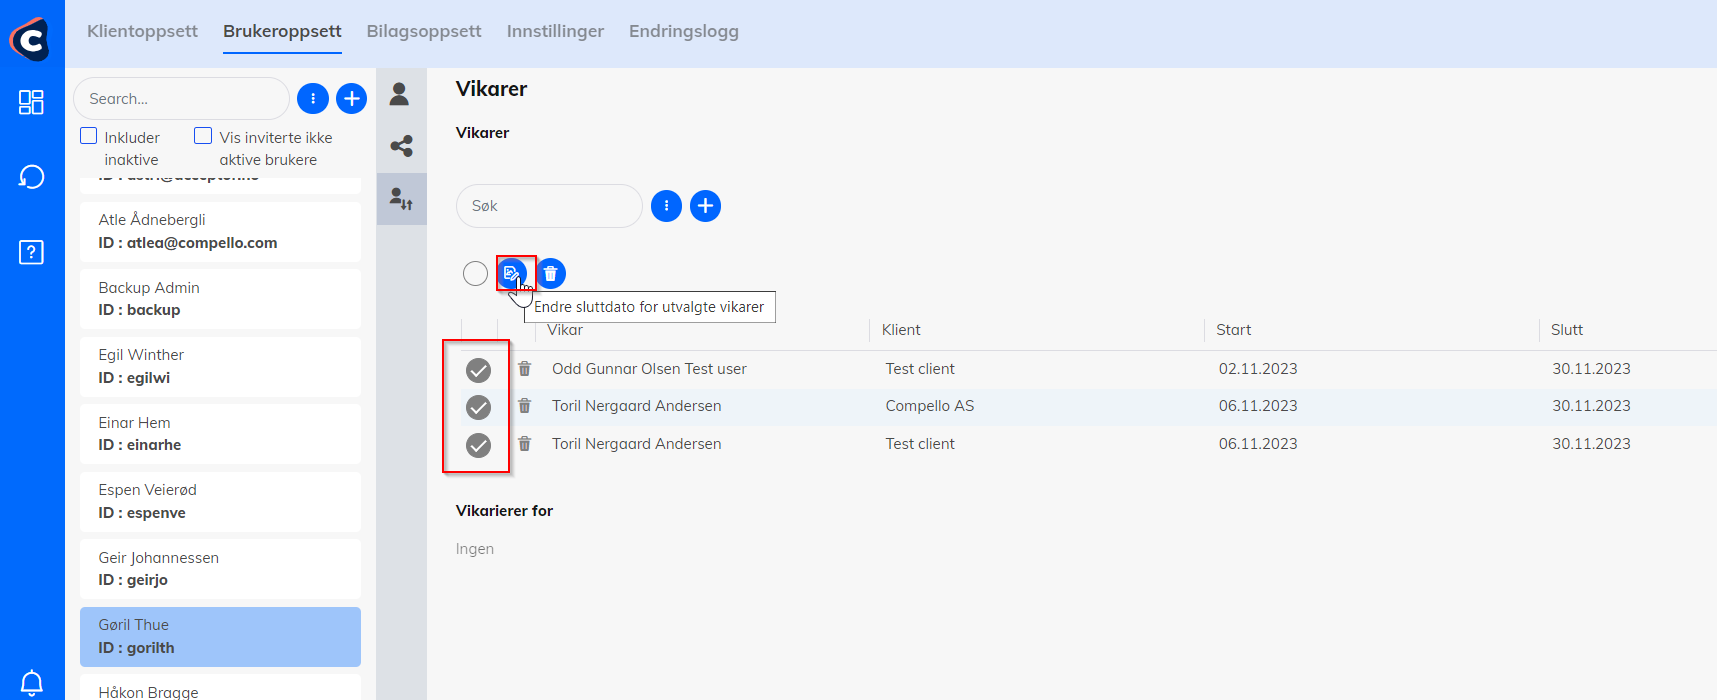
Task: Toggle Vis inviterte ikke aktive brukere checkbox
Action: (x=203, y=136)
